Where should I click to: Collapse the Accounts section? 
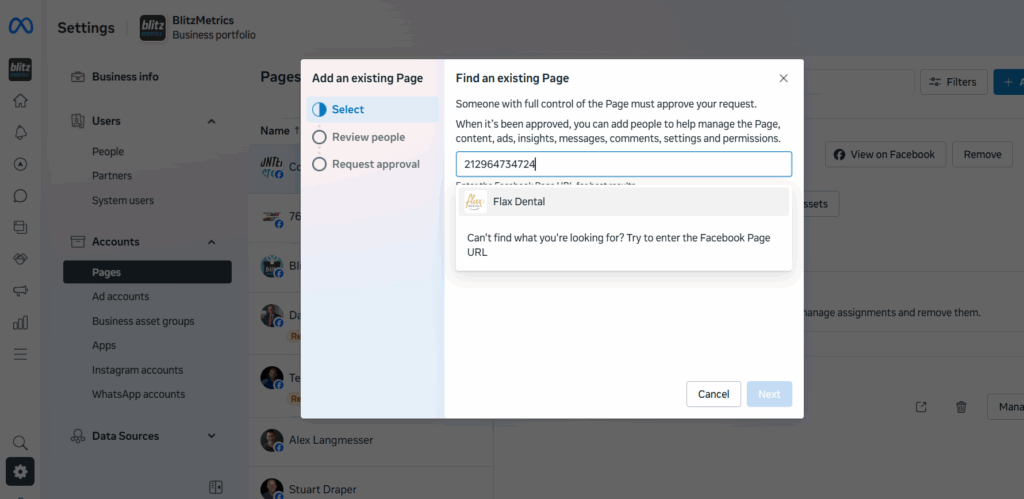[x=211, y=242]
